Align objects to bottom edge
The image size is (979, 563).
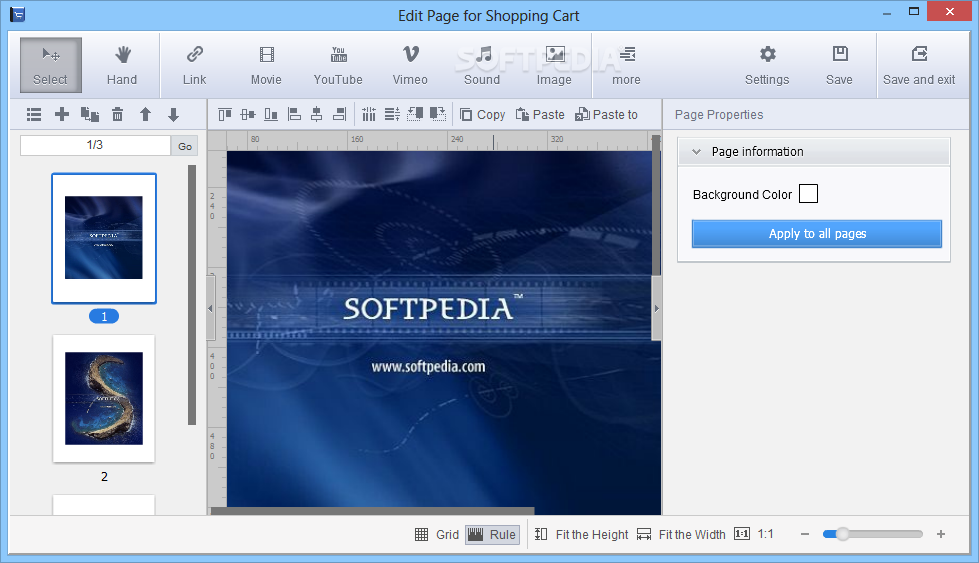coord(271,114)
